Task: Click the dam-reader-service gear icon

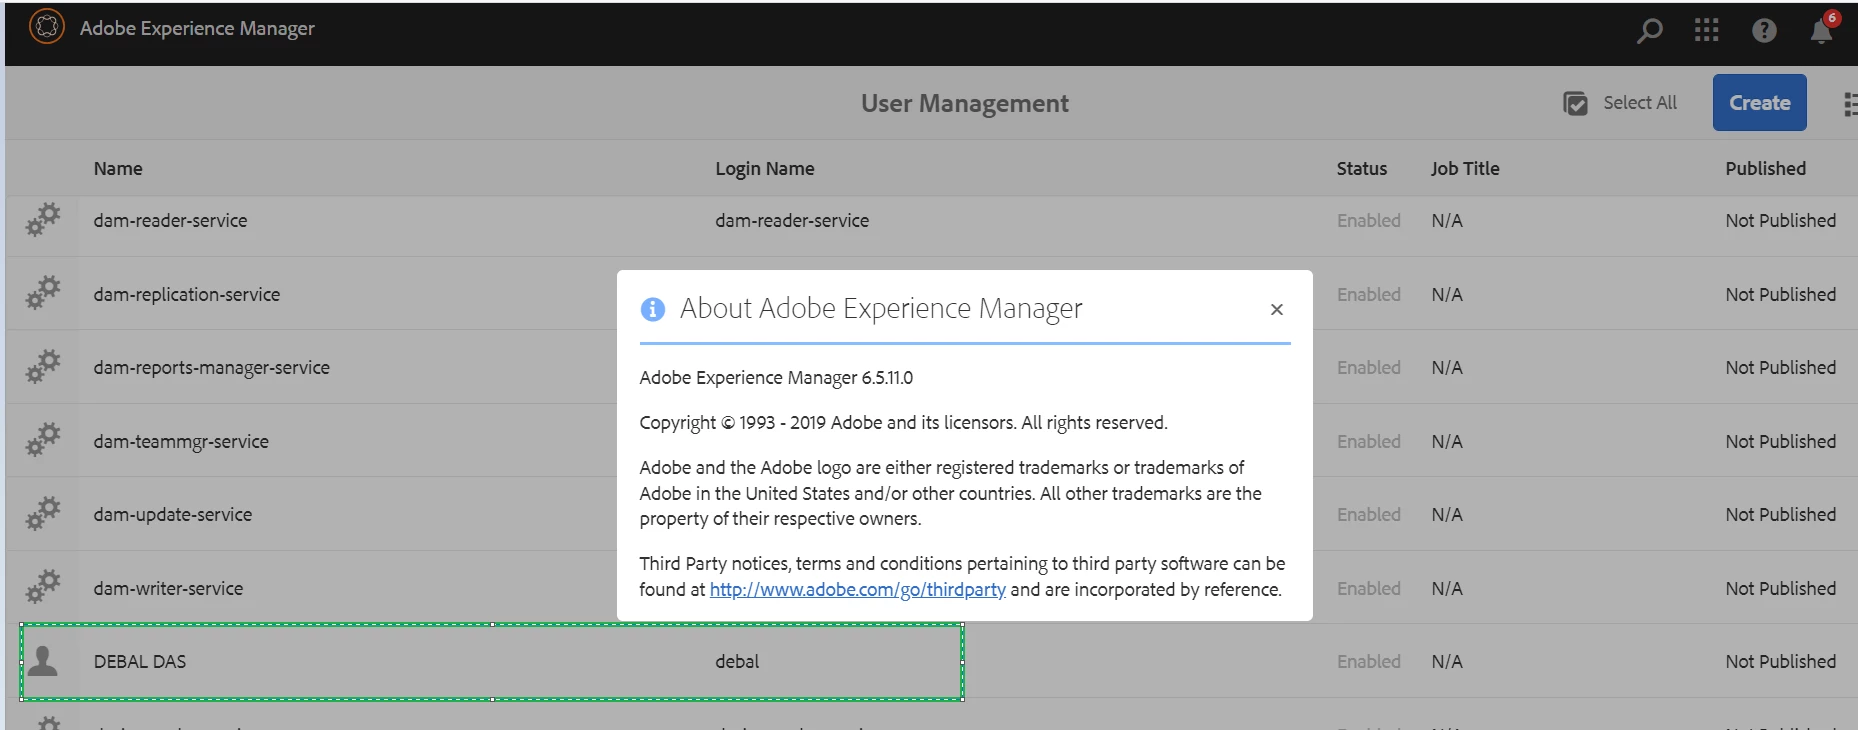Action: [43, 220]
